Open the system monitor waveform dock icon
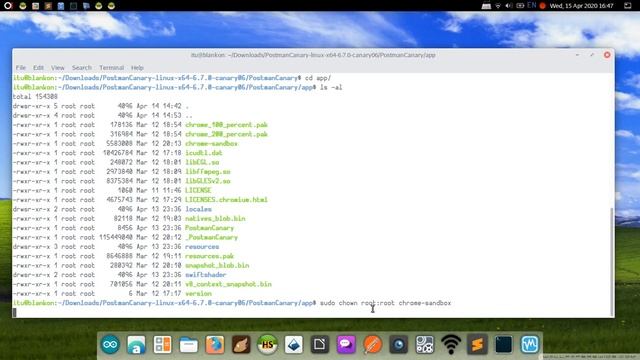Screen dimensions: 640x360 529,344
